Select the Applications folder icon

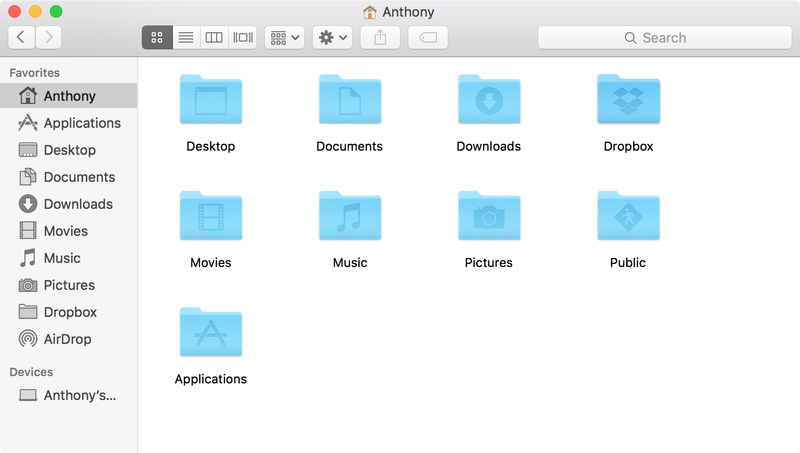(211, 332)
